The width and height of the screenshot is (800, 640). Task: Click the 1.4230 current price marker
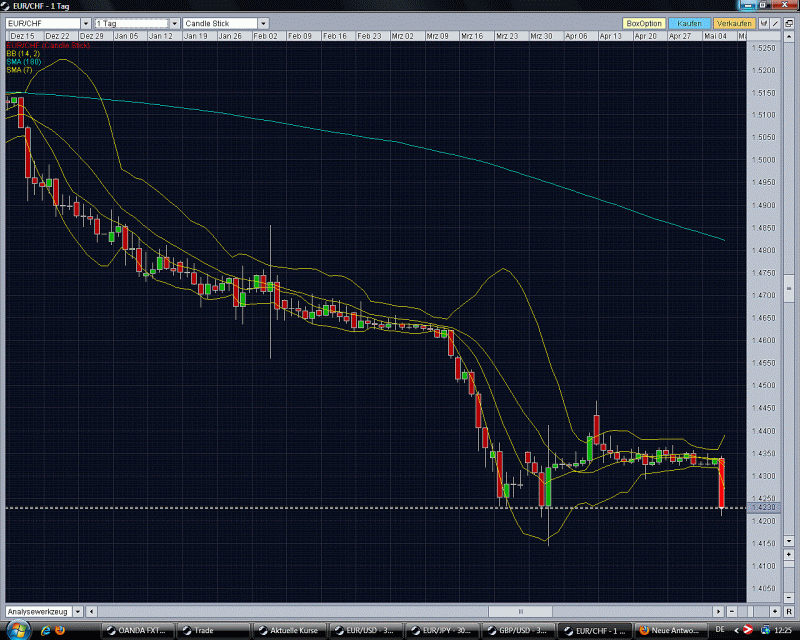click(763, 507)
